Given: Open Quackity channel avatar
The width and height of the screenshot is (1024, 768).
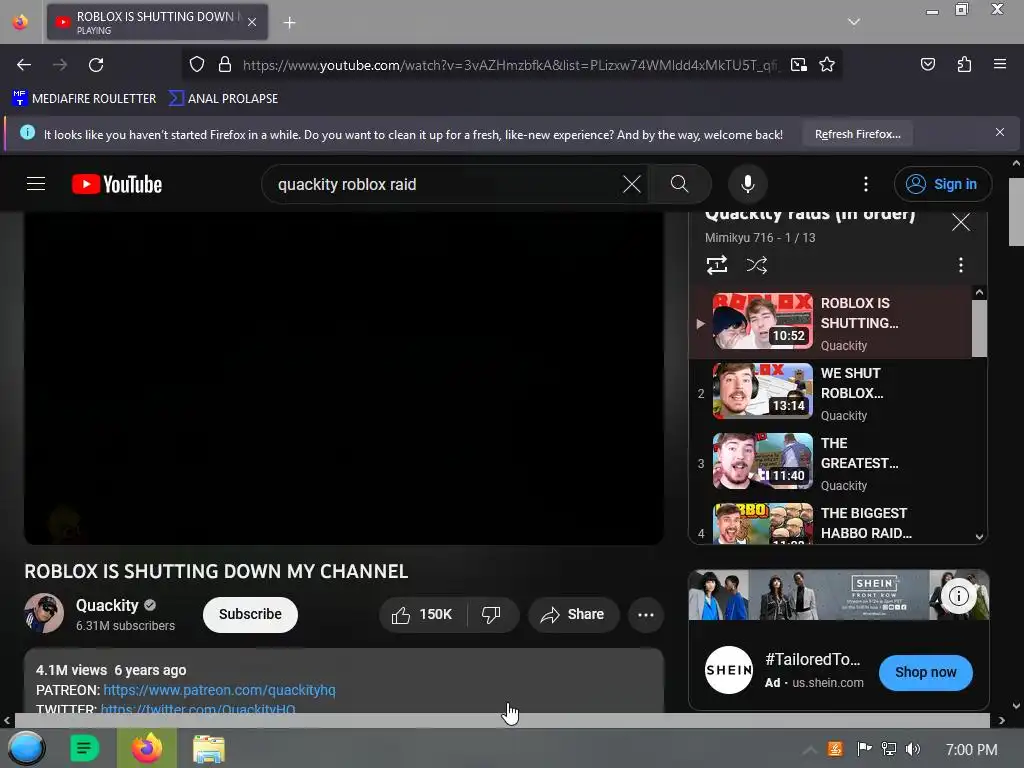Looking at the screenshot, I should (x=44, y=613).
